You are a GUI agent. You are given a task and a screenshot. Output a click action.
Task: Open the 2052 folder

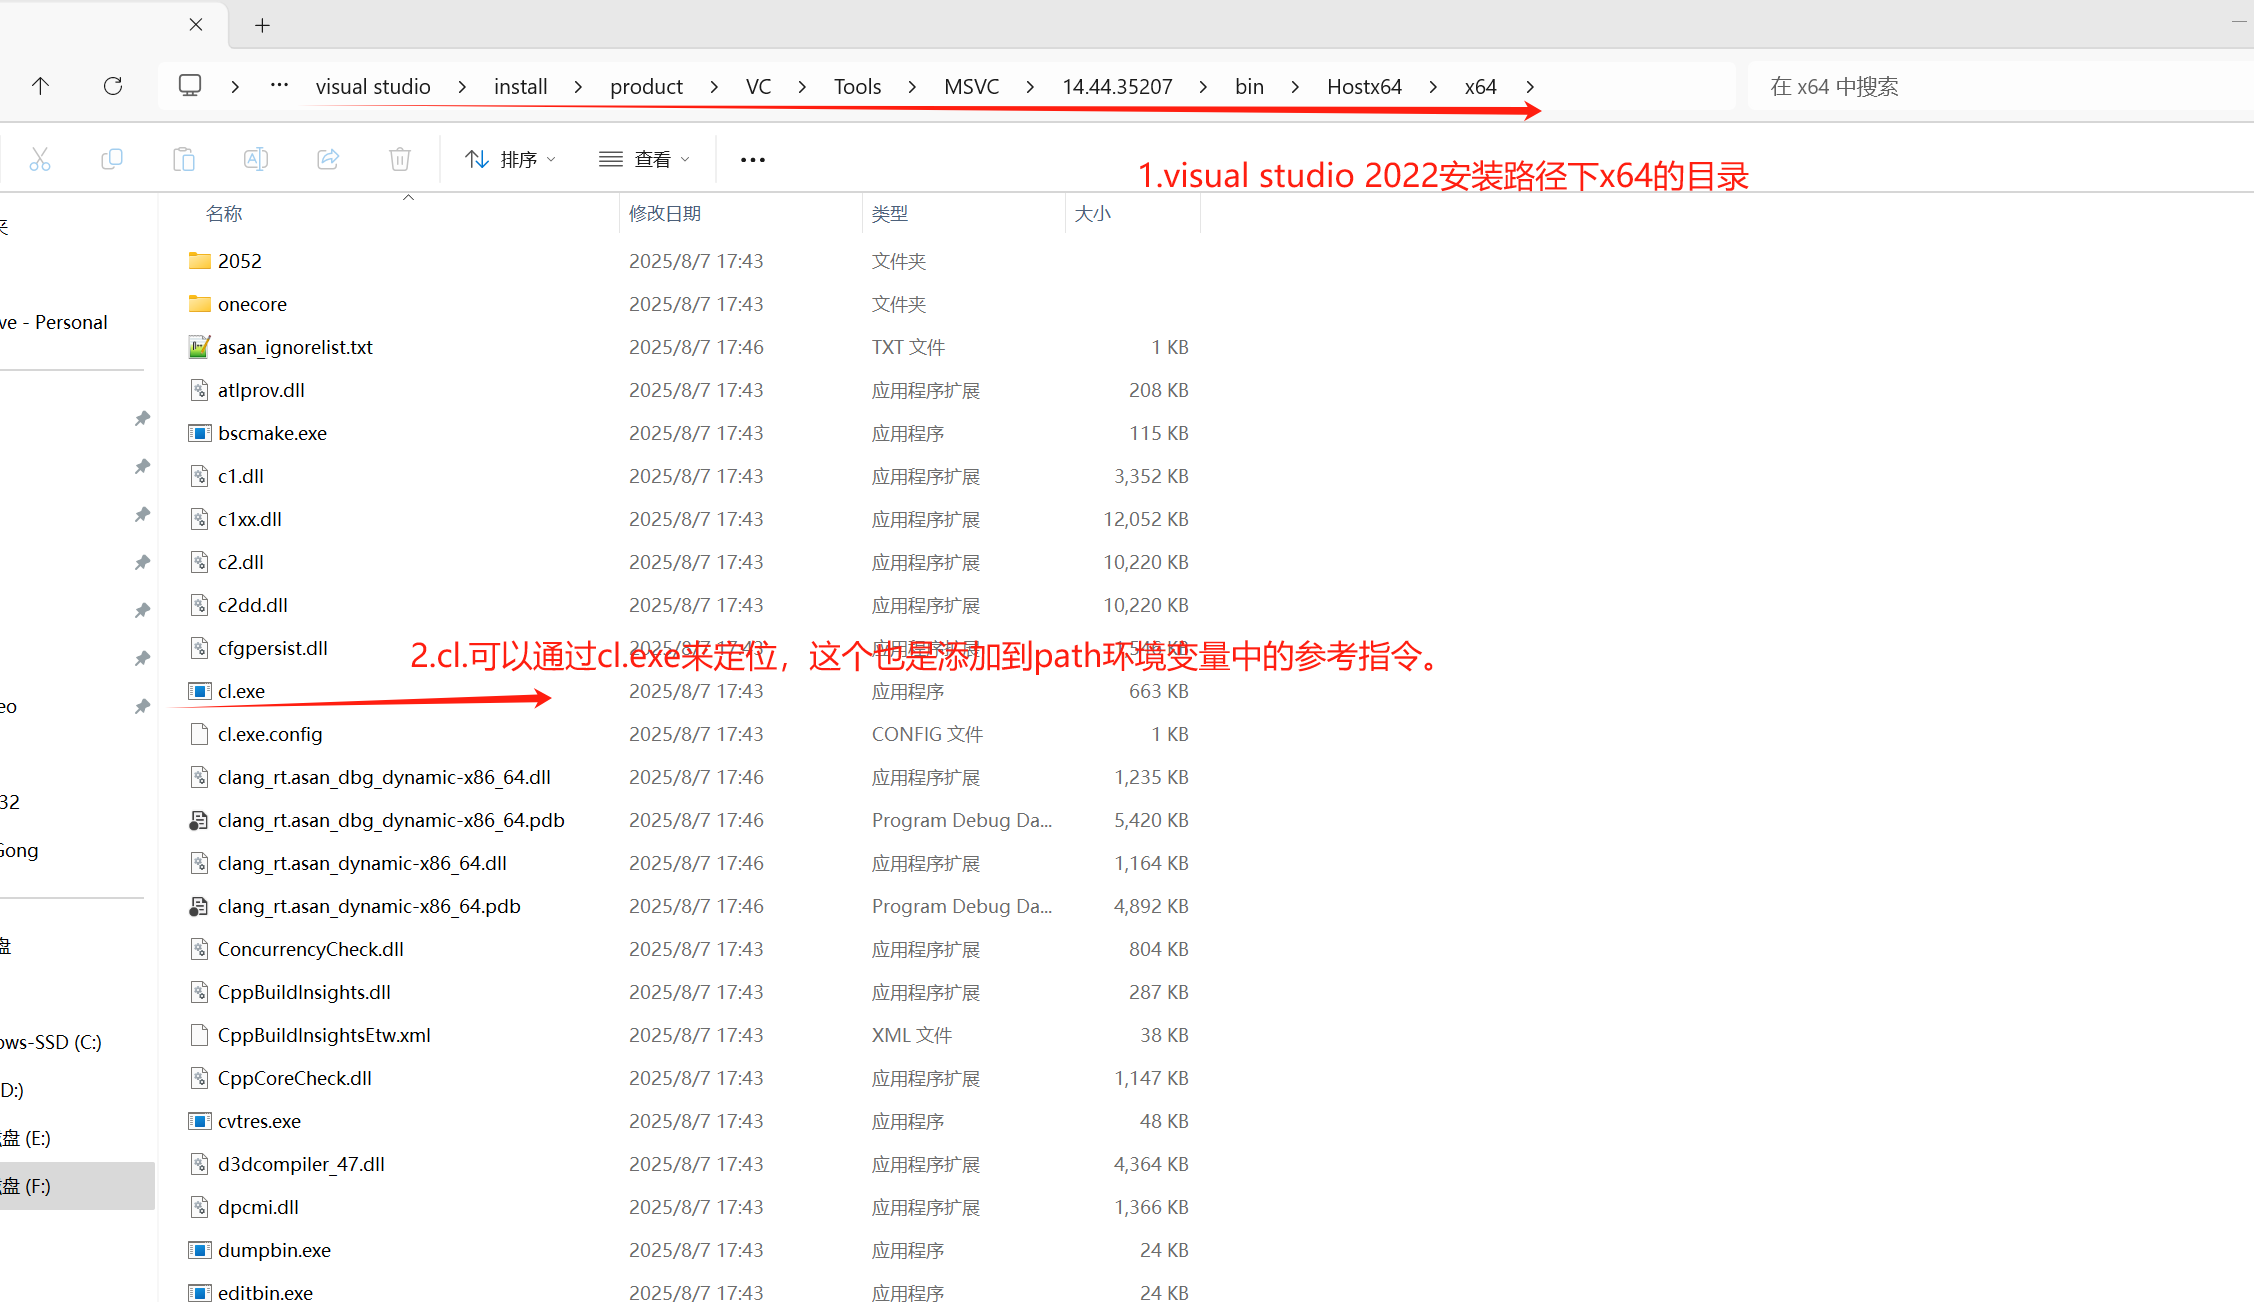240,260
